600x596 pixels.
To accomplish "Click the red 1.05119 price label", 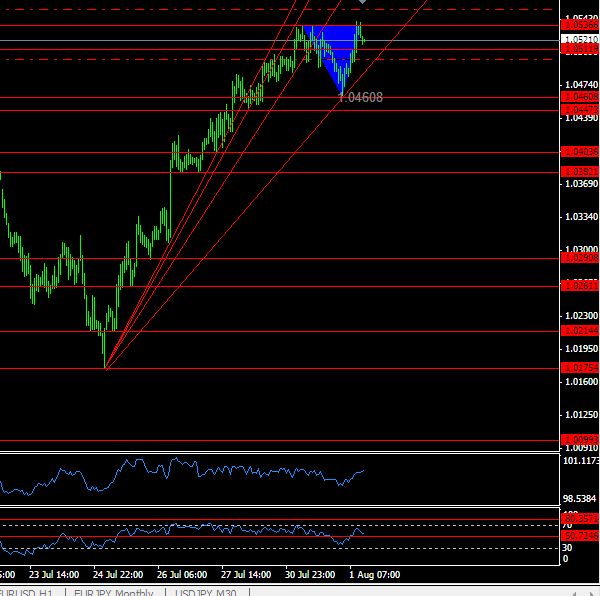I will click(580, 49).
